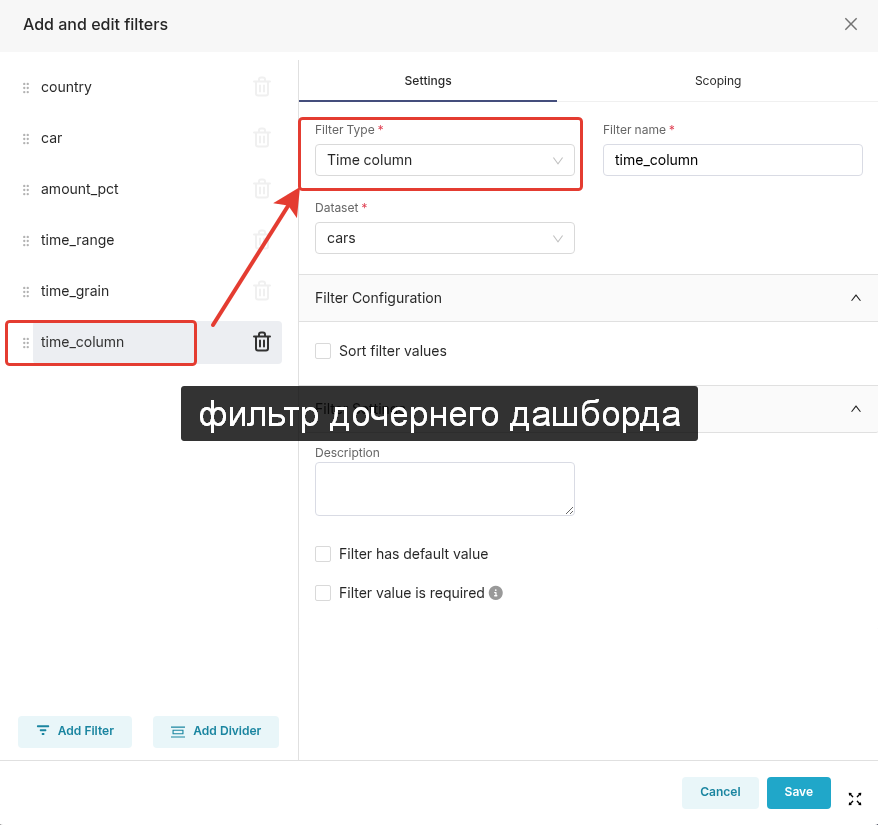Open the Dataset dropdown

tap(444, 238)
